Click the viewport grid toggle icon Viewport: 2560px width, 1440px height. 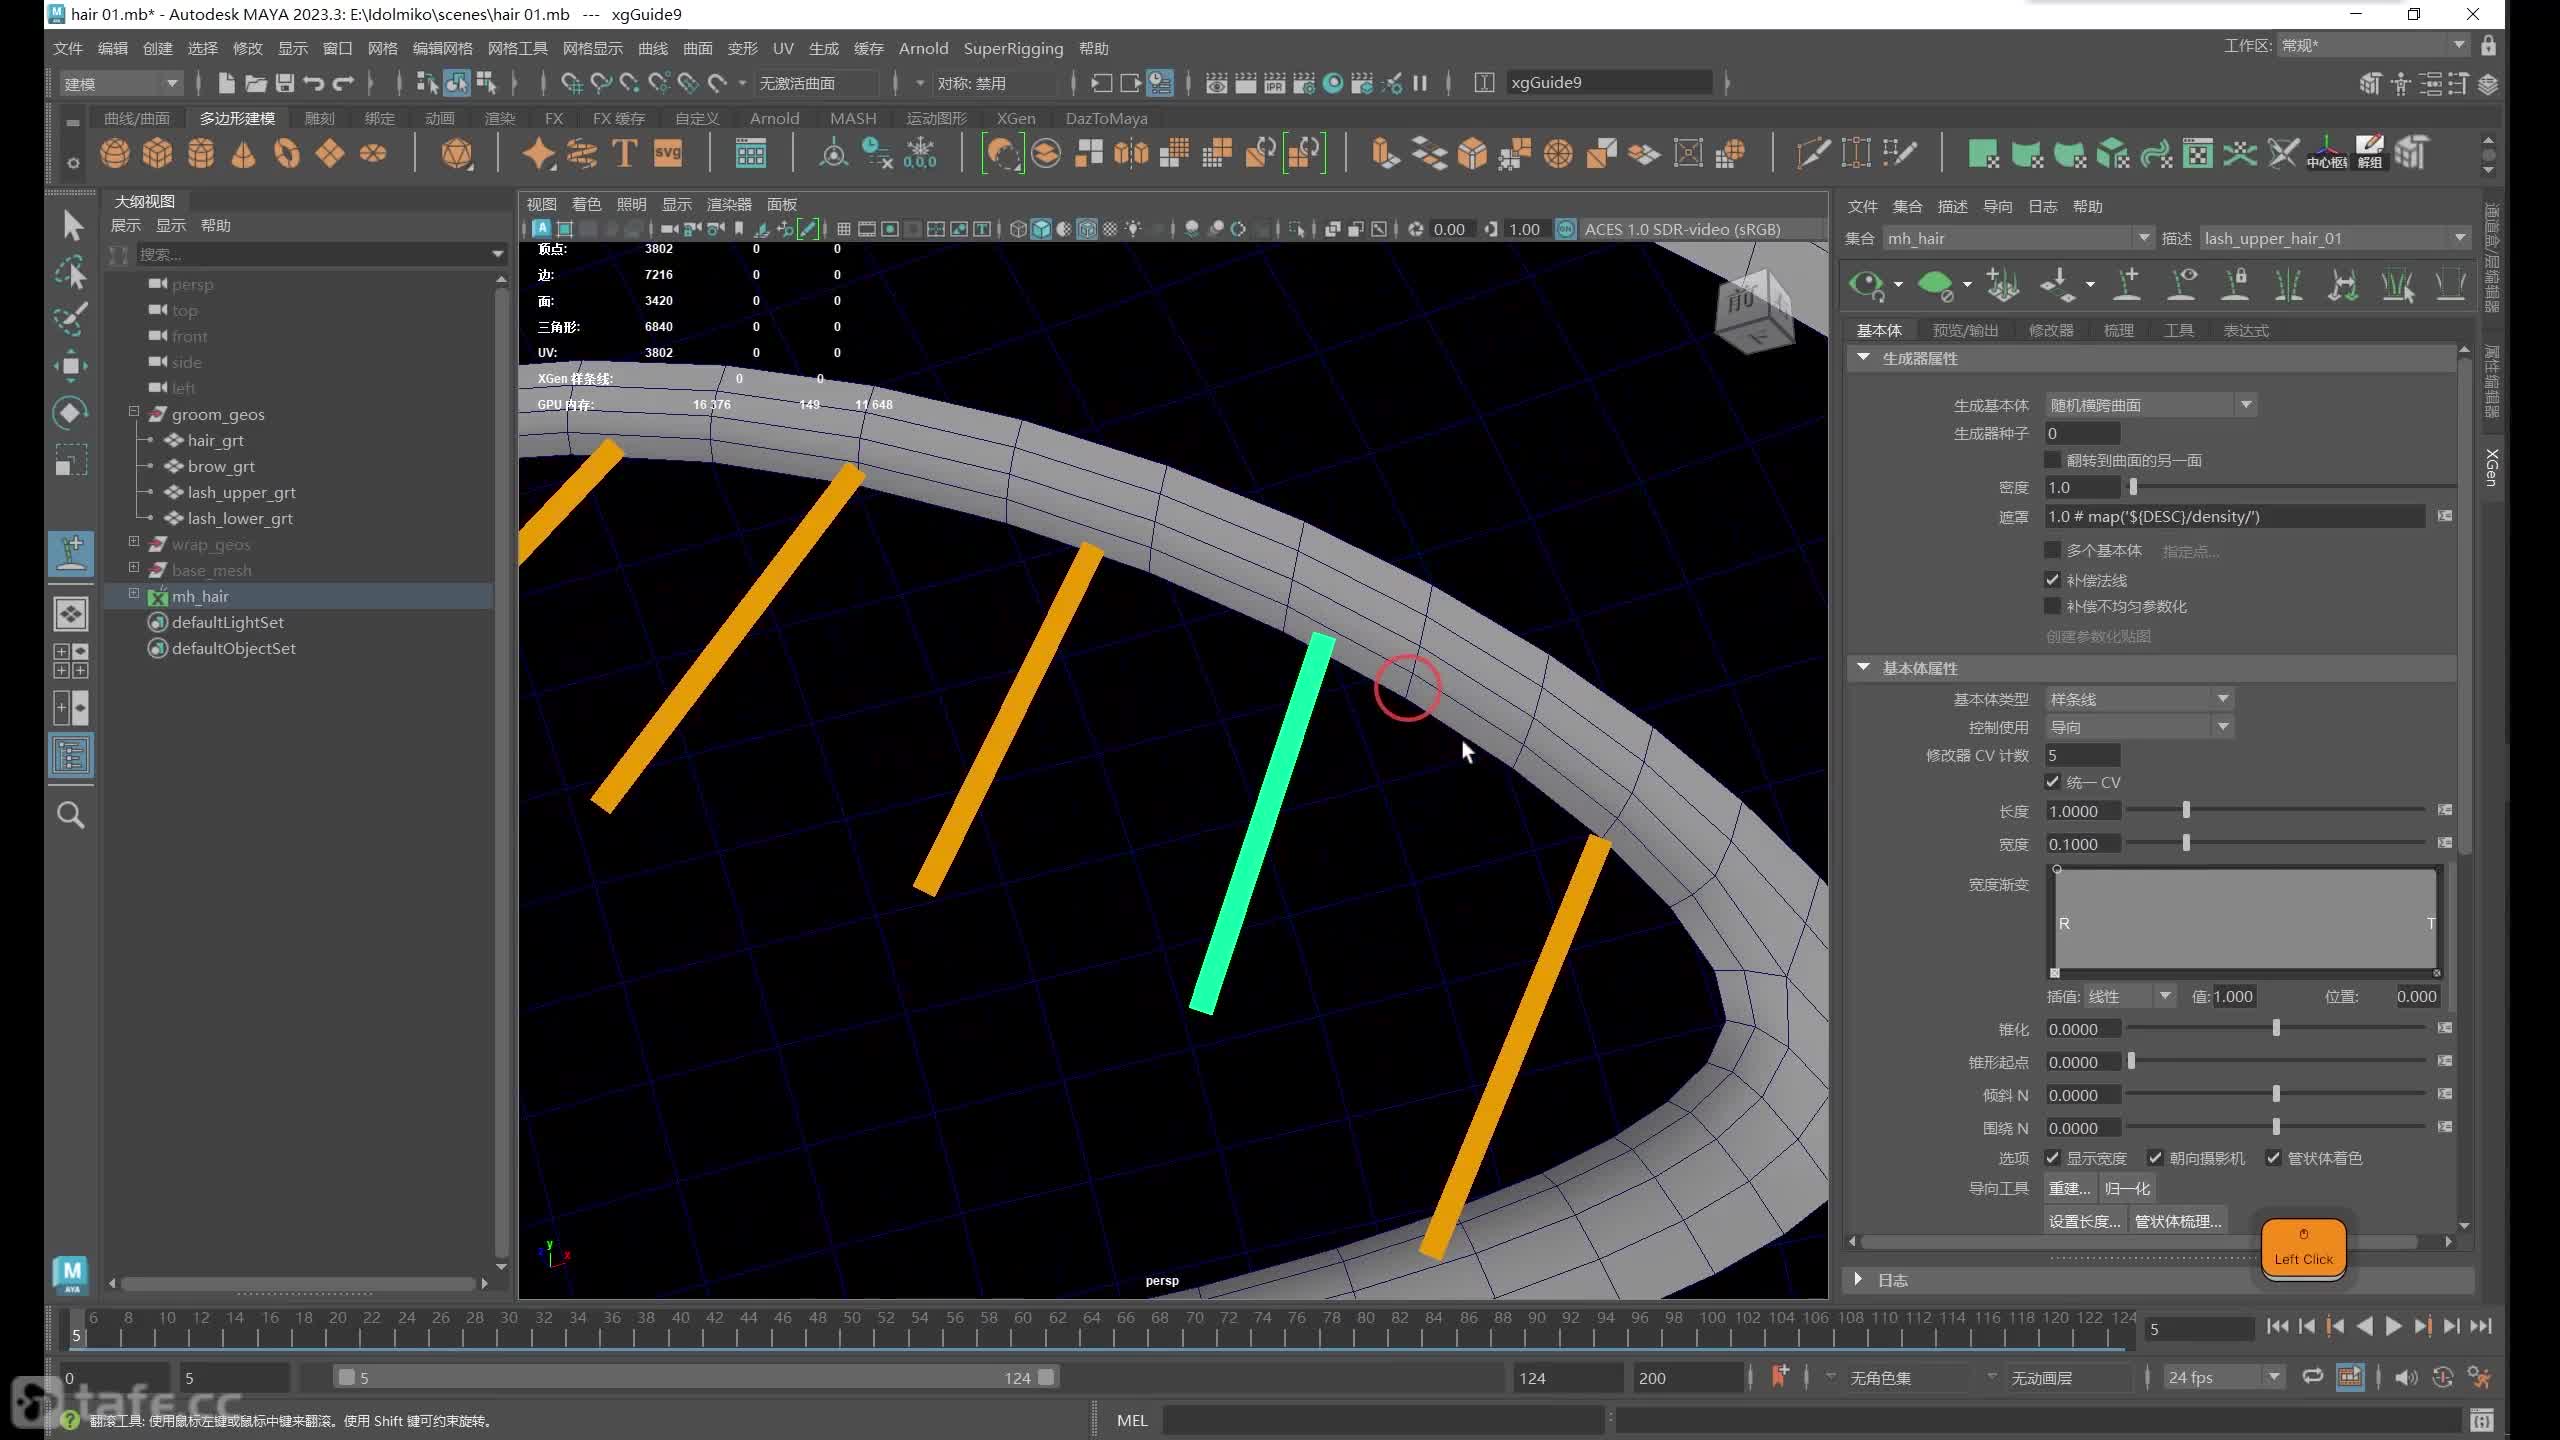click(x=843, y=229)
